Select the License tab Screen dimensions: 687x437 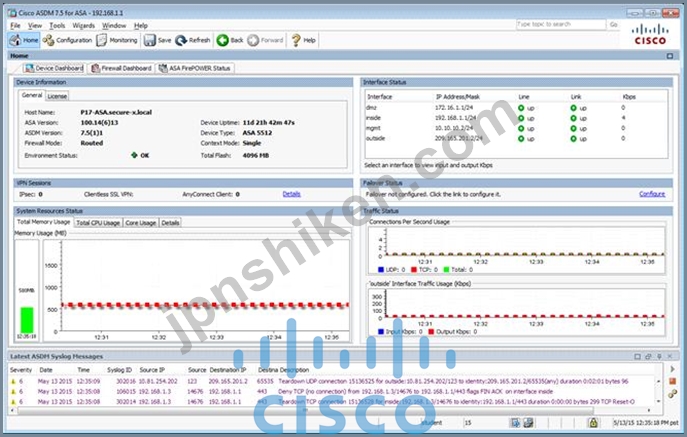(57, 96)
